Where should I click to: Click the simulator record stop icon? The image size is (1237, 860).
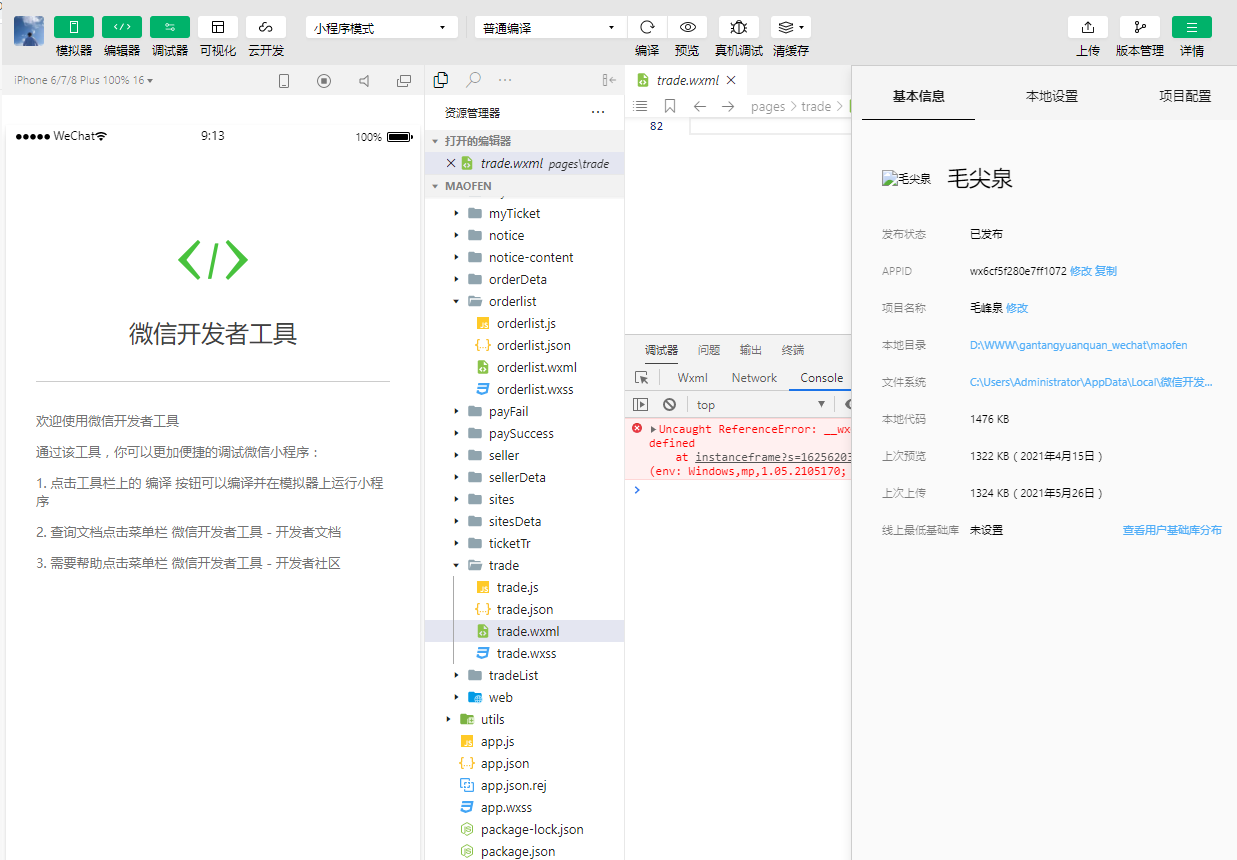coord(324,81)
